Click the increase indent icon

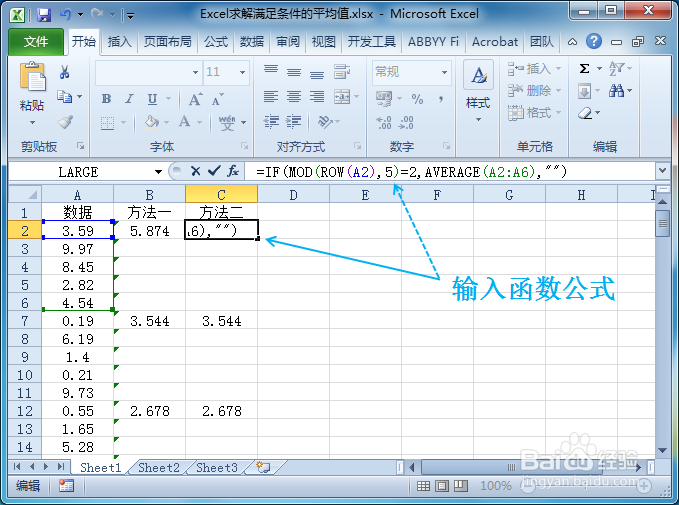point(294,122)
